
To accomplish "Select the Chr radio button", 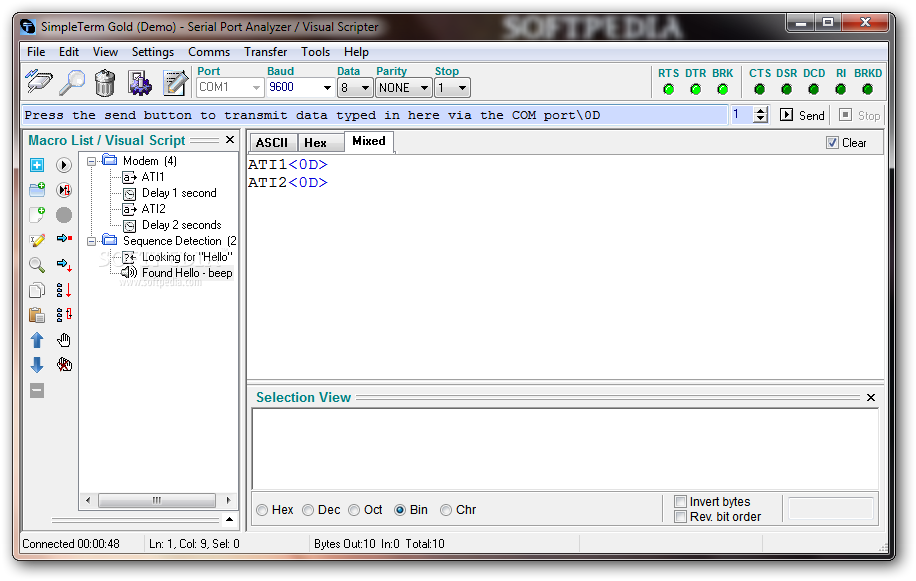I will point(446,510).
